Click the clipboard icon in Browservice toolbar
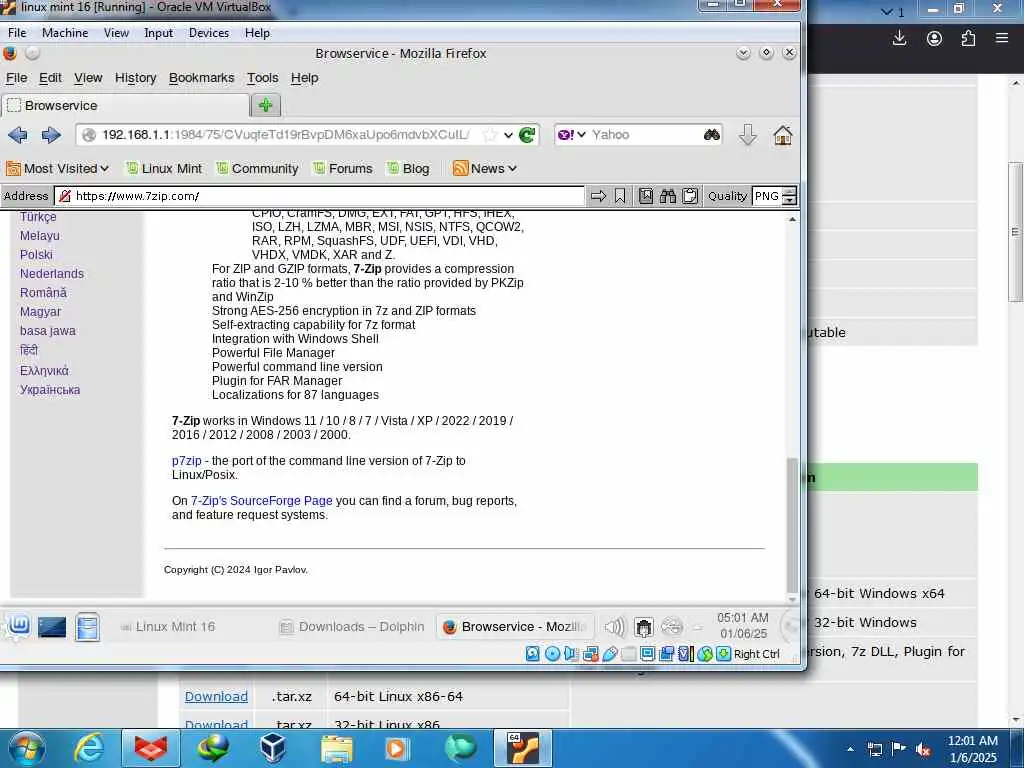 pos(690,196)
